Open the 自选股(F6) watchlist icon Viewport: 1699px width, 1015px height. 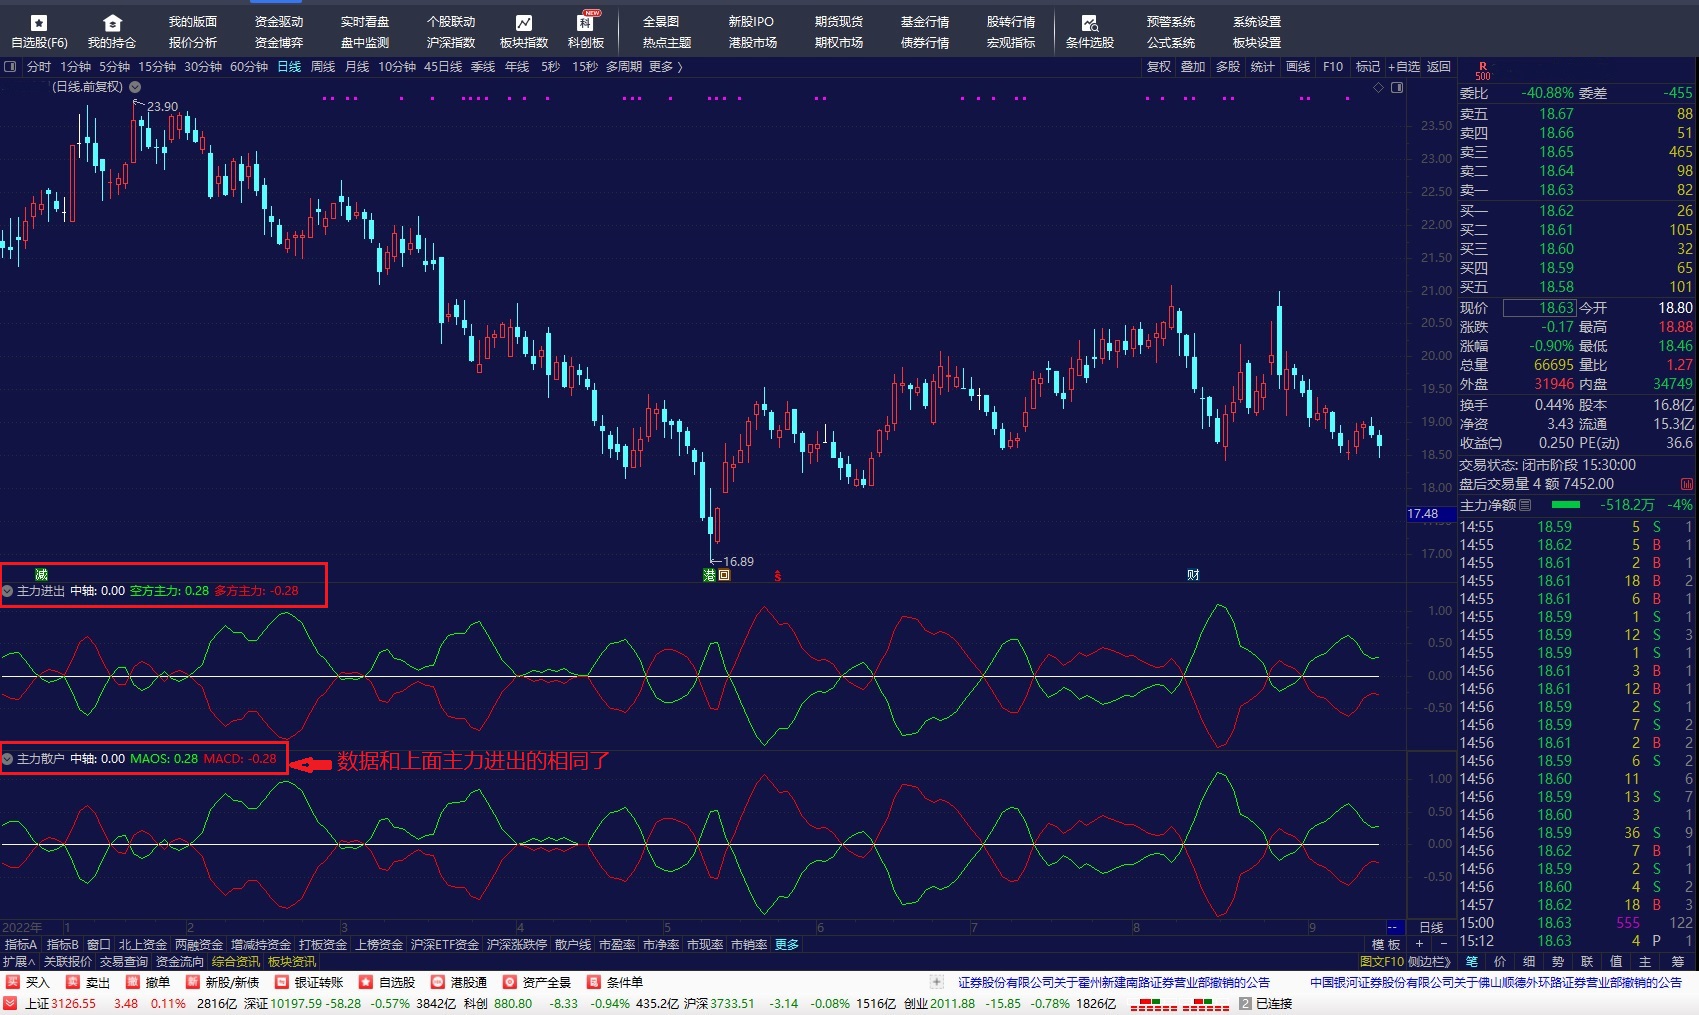point(39,23)
